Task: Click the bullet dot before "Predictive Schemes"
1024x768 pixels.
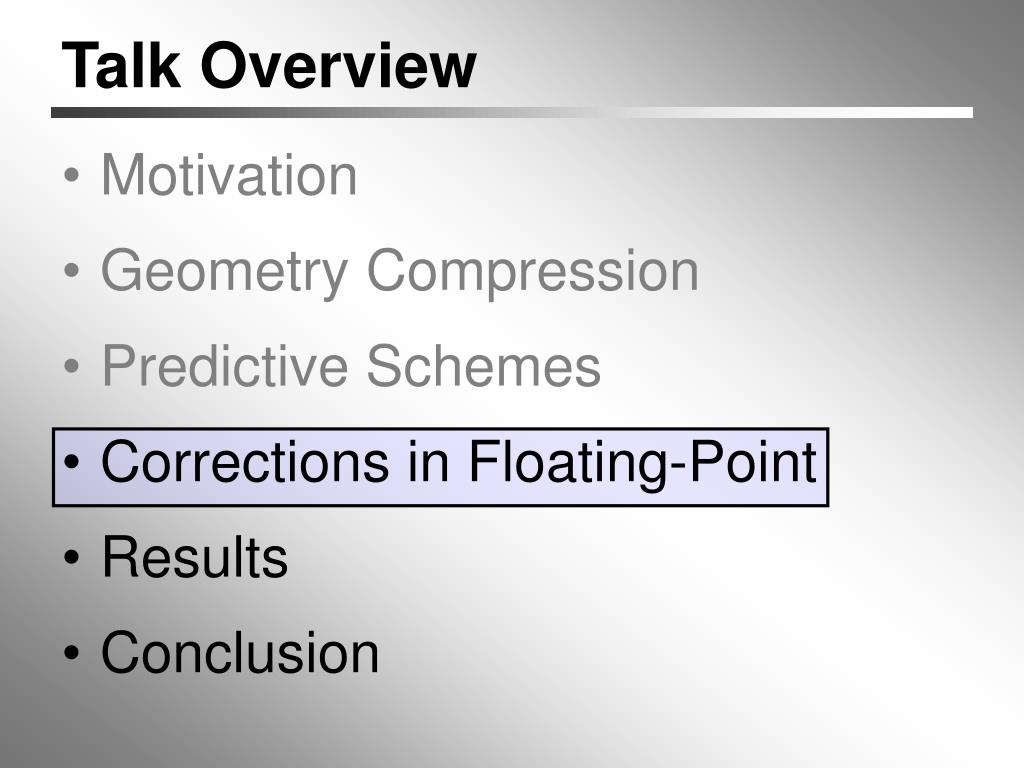Action: (71, 366)
